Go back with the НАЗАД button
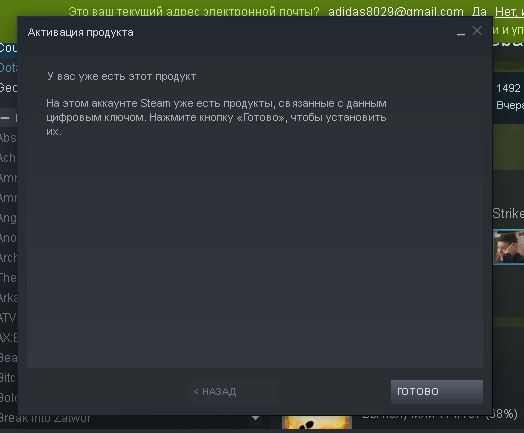This screenshot has width=524, height=433. point(233,392)
